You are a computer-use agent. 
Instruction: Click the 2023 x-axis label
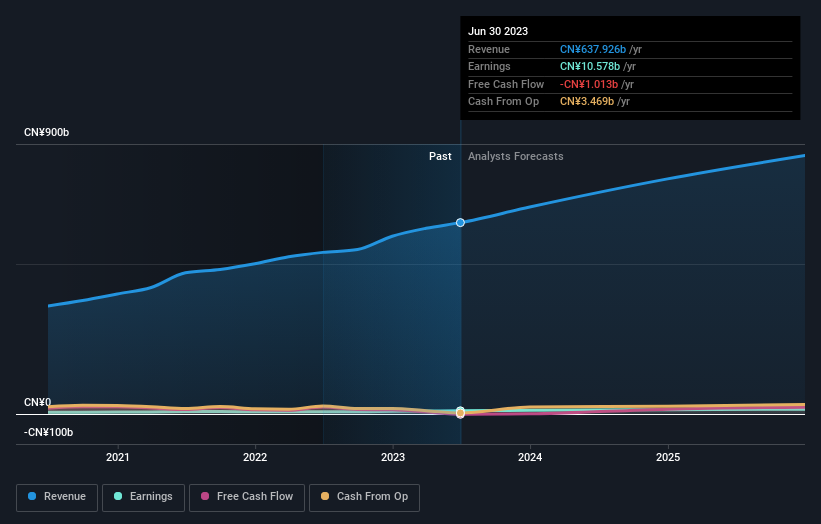pos(393,457)
